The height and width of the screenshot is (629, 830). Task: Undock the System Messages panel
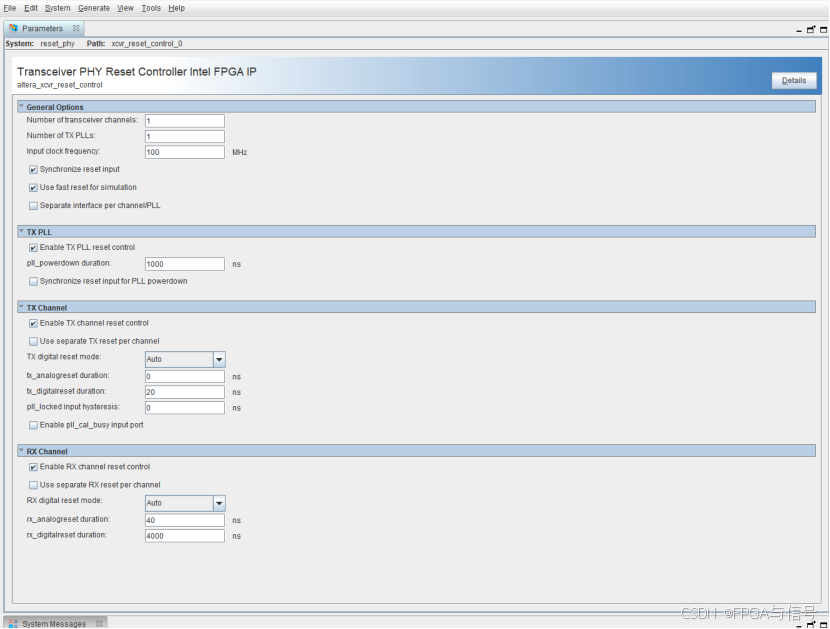click(x=810, y=624)
